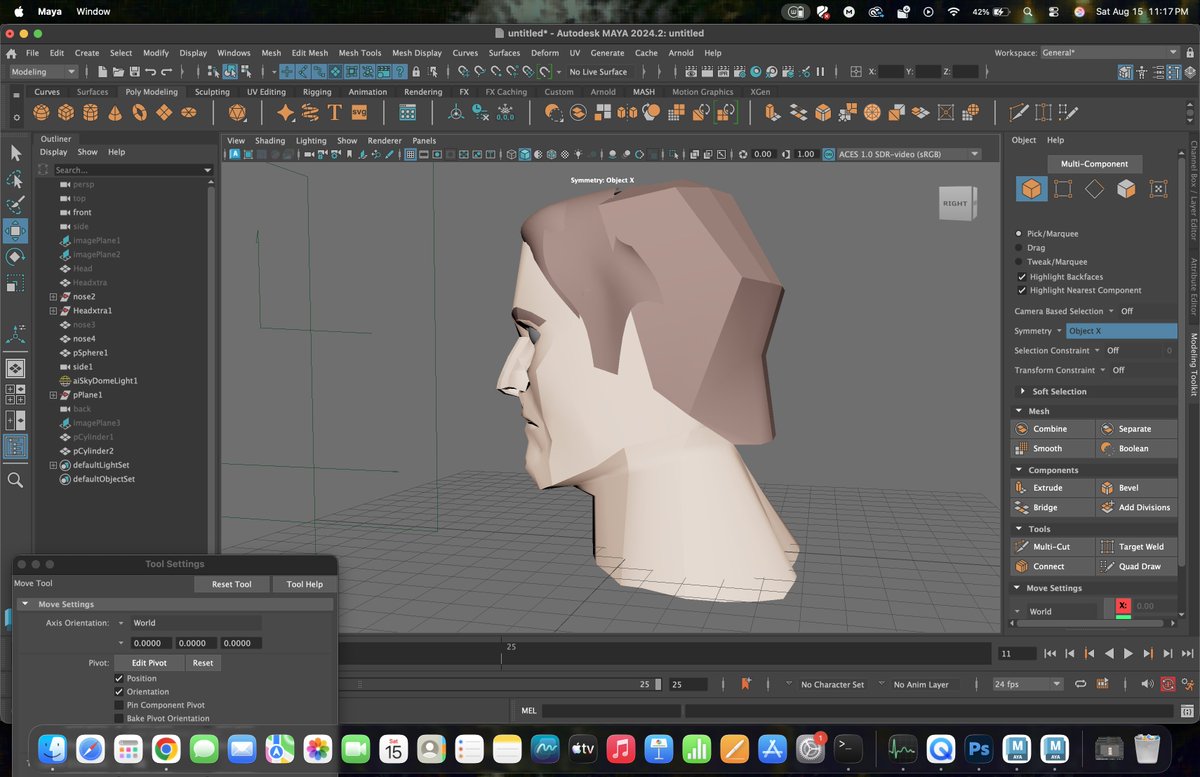The image size is (1200, 777).
Task: Click the play forward button in playback controls
Action: (1128, 653)
